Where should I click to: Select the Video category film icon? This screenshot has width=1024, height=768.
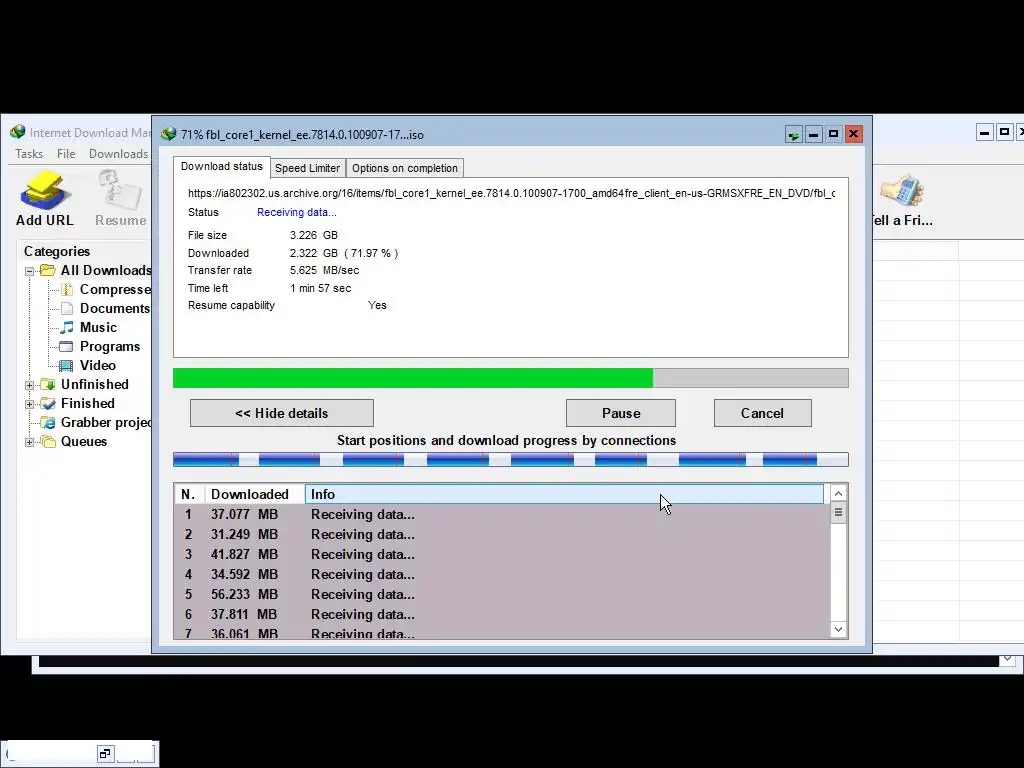pos(66,365)
